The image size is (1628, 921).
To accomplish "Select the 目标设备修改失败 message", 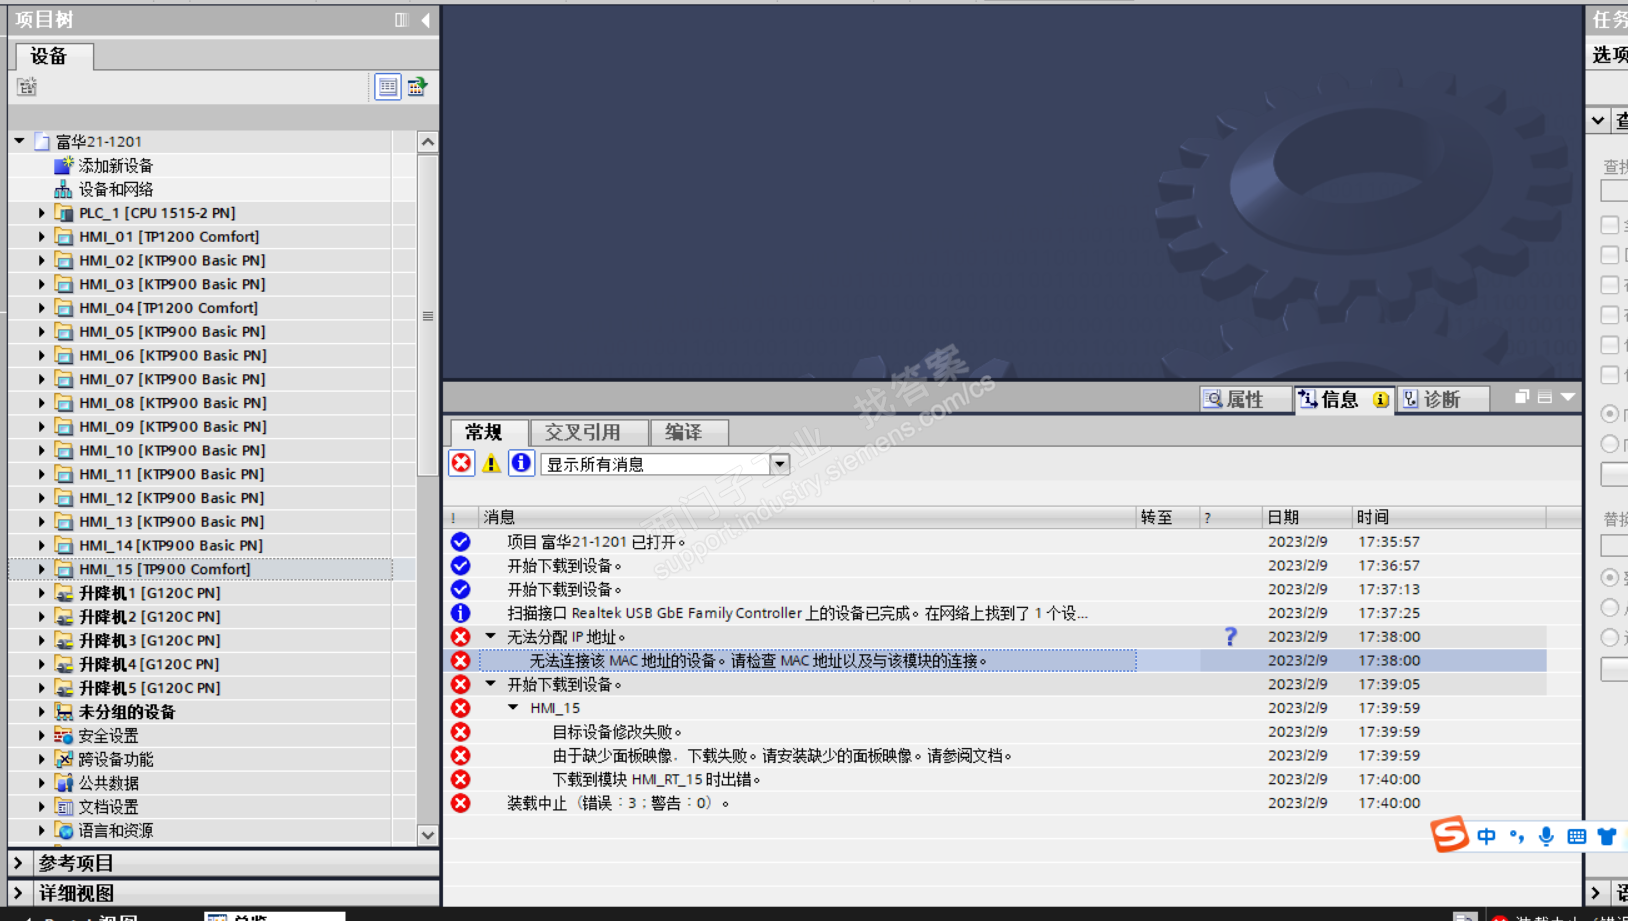I will [617, 731].
